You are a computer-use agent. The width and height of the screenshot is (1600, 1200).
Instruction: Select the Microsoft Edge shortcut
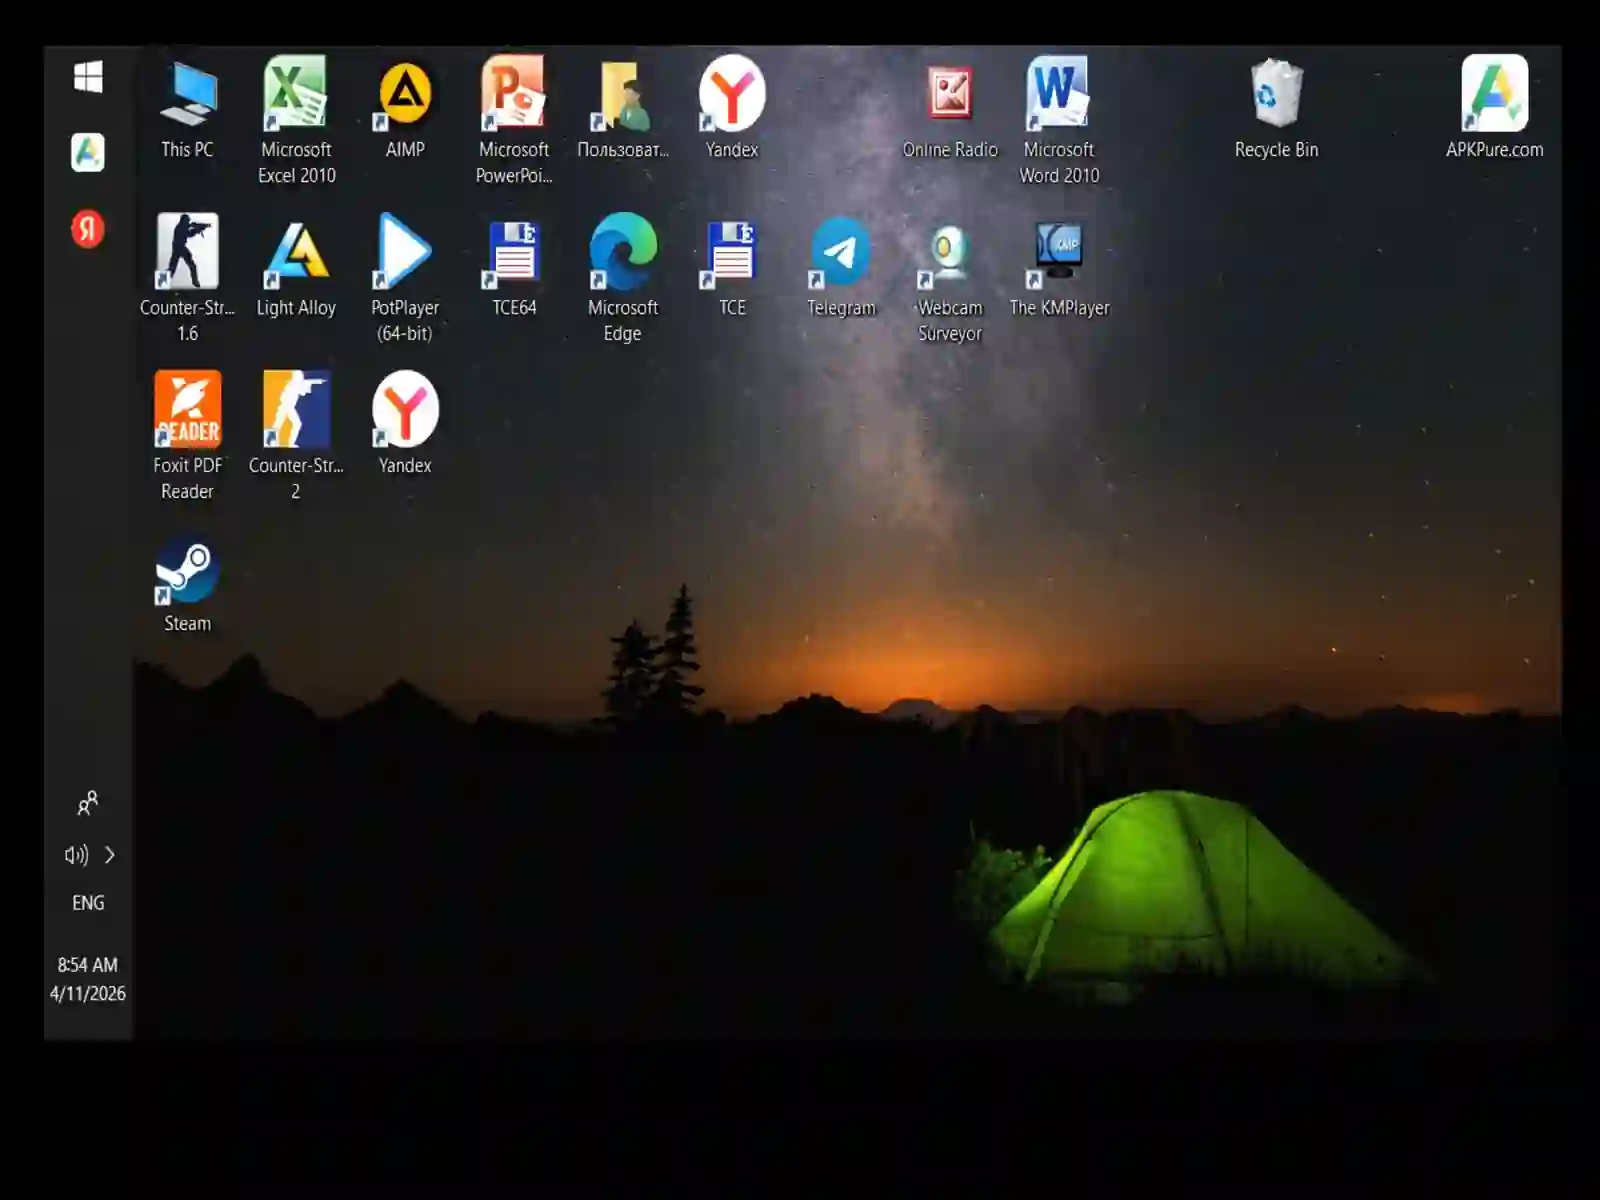coord(623,278)
